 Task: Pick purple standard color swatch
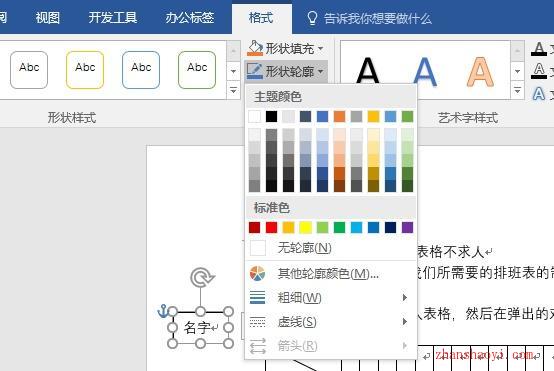coord(407,227)
